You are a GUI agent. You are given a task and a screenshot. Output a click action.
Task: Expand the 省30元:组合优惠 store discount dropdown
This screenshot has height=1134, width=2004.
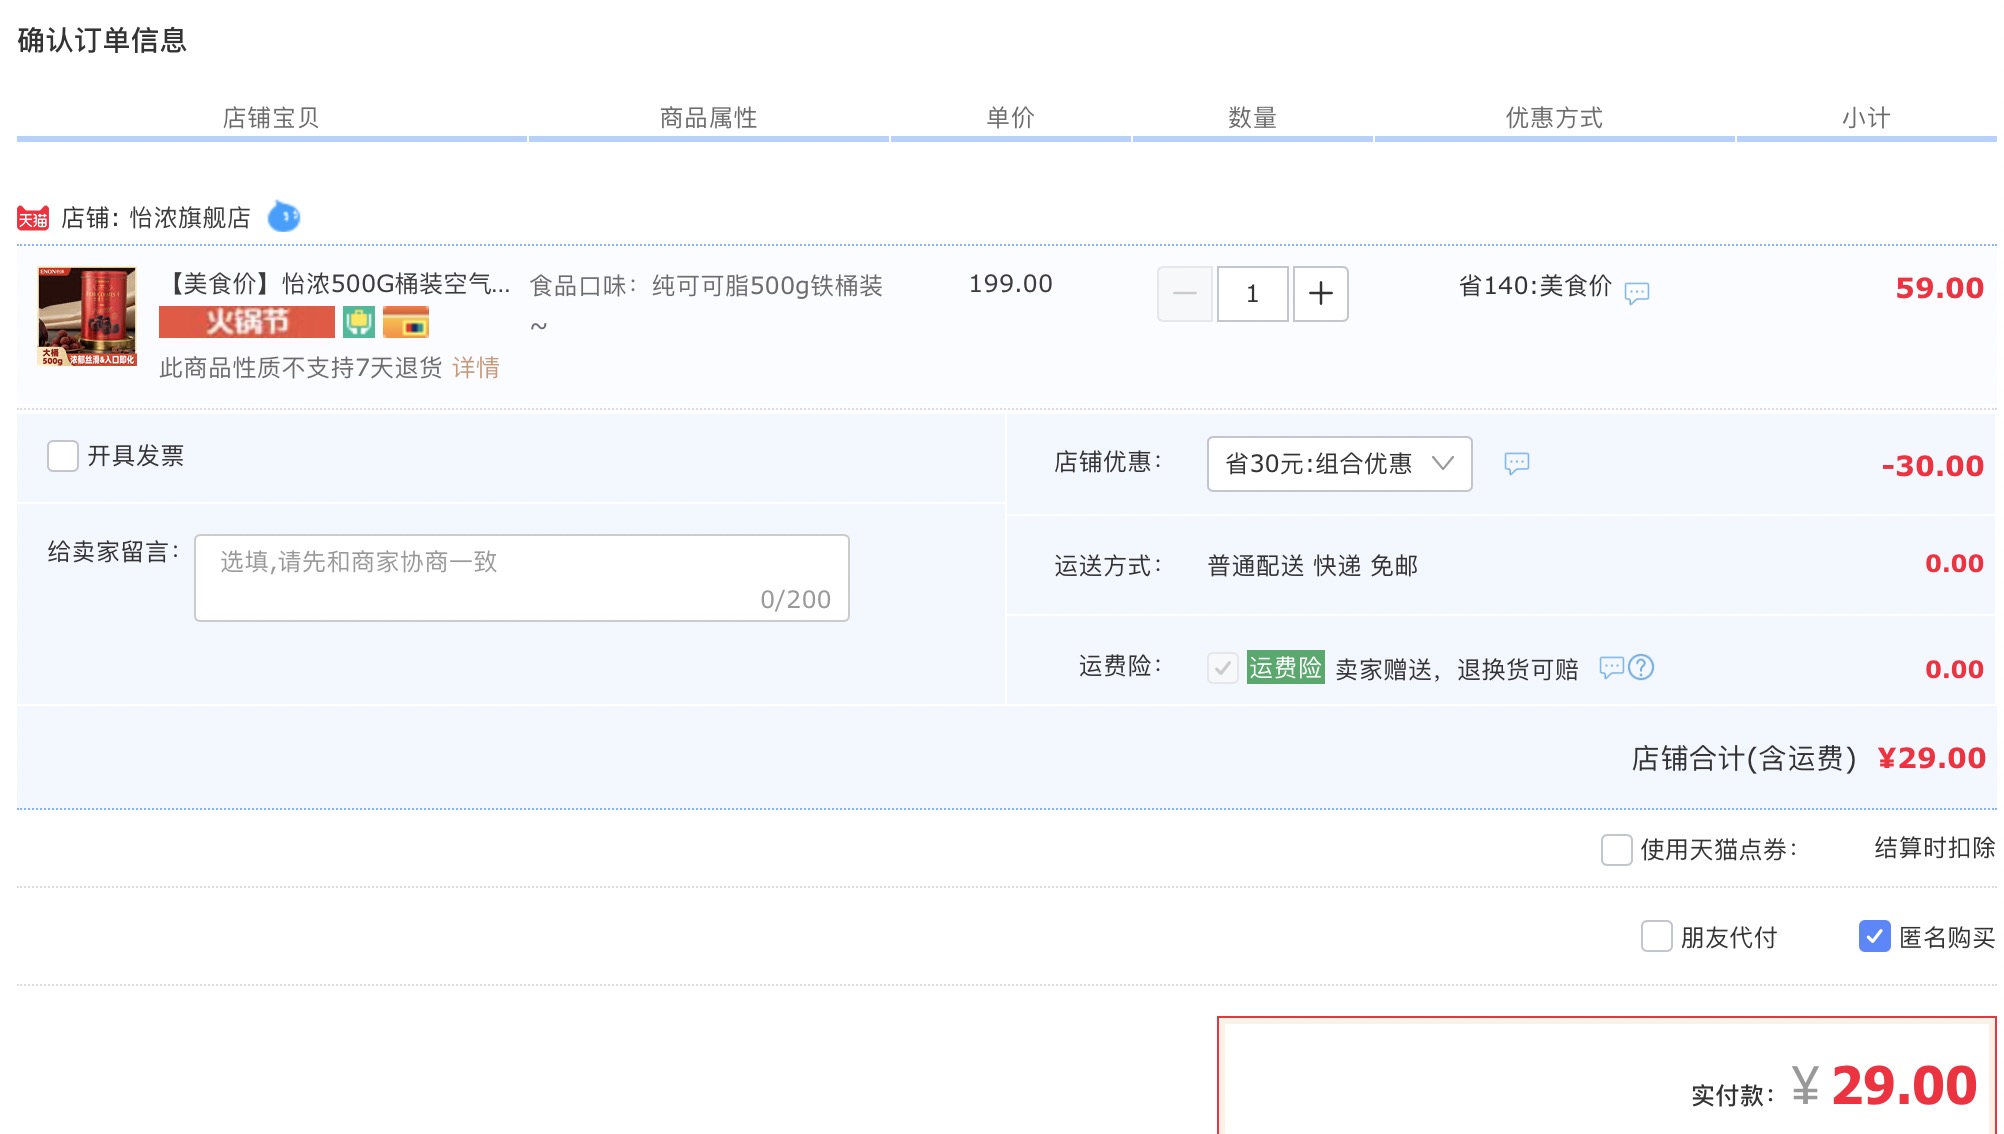coord(1340,464)
